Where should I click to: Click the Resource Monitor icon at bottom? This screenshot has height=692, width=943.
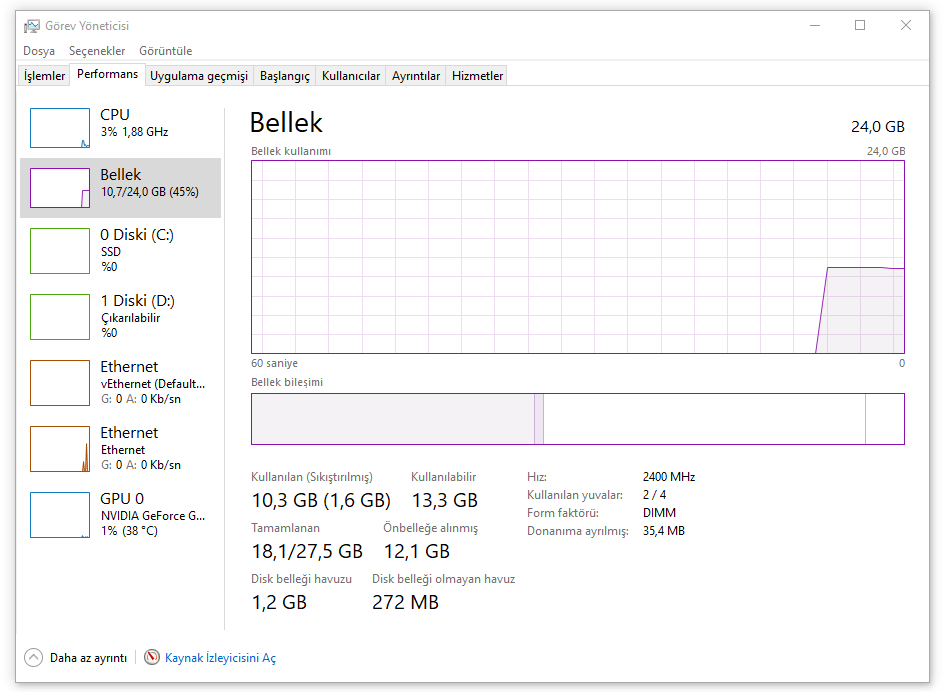pyautogui.click(x=152, y=658)
